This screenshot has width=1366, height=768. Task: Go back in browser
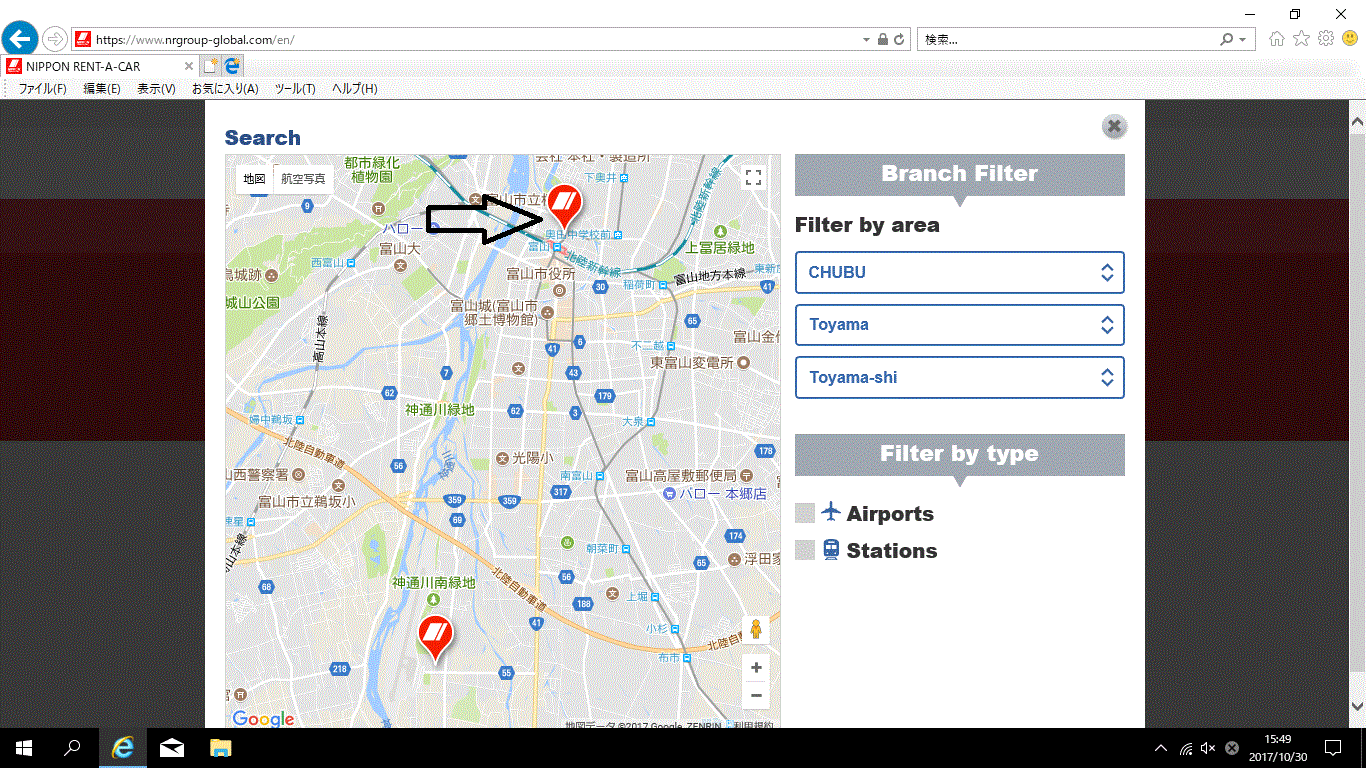pyautogui.click(x=20, y=39)
